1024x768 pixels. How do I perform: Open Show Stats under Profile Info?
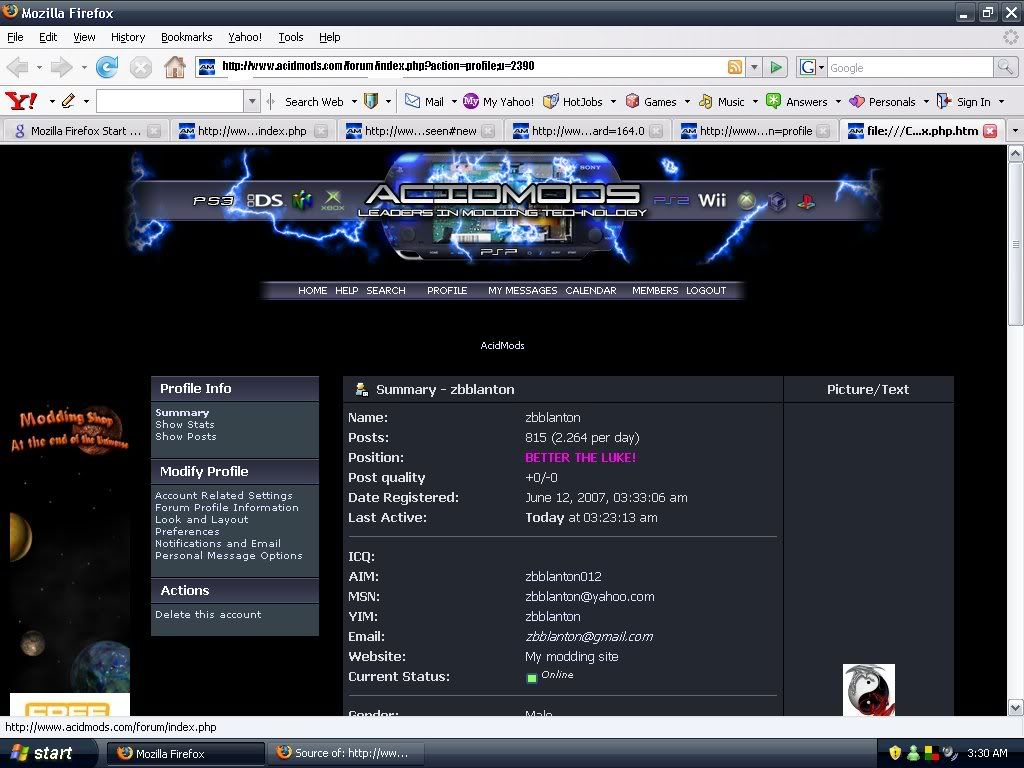[185, 424]
